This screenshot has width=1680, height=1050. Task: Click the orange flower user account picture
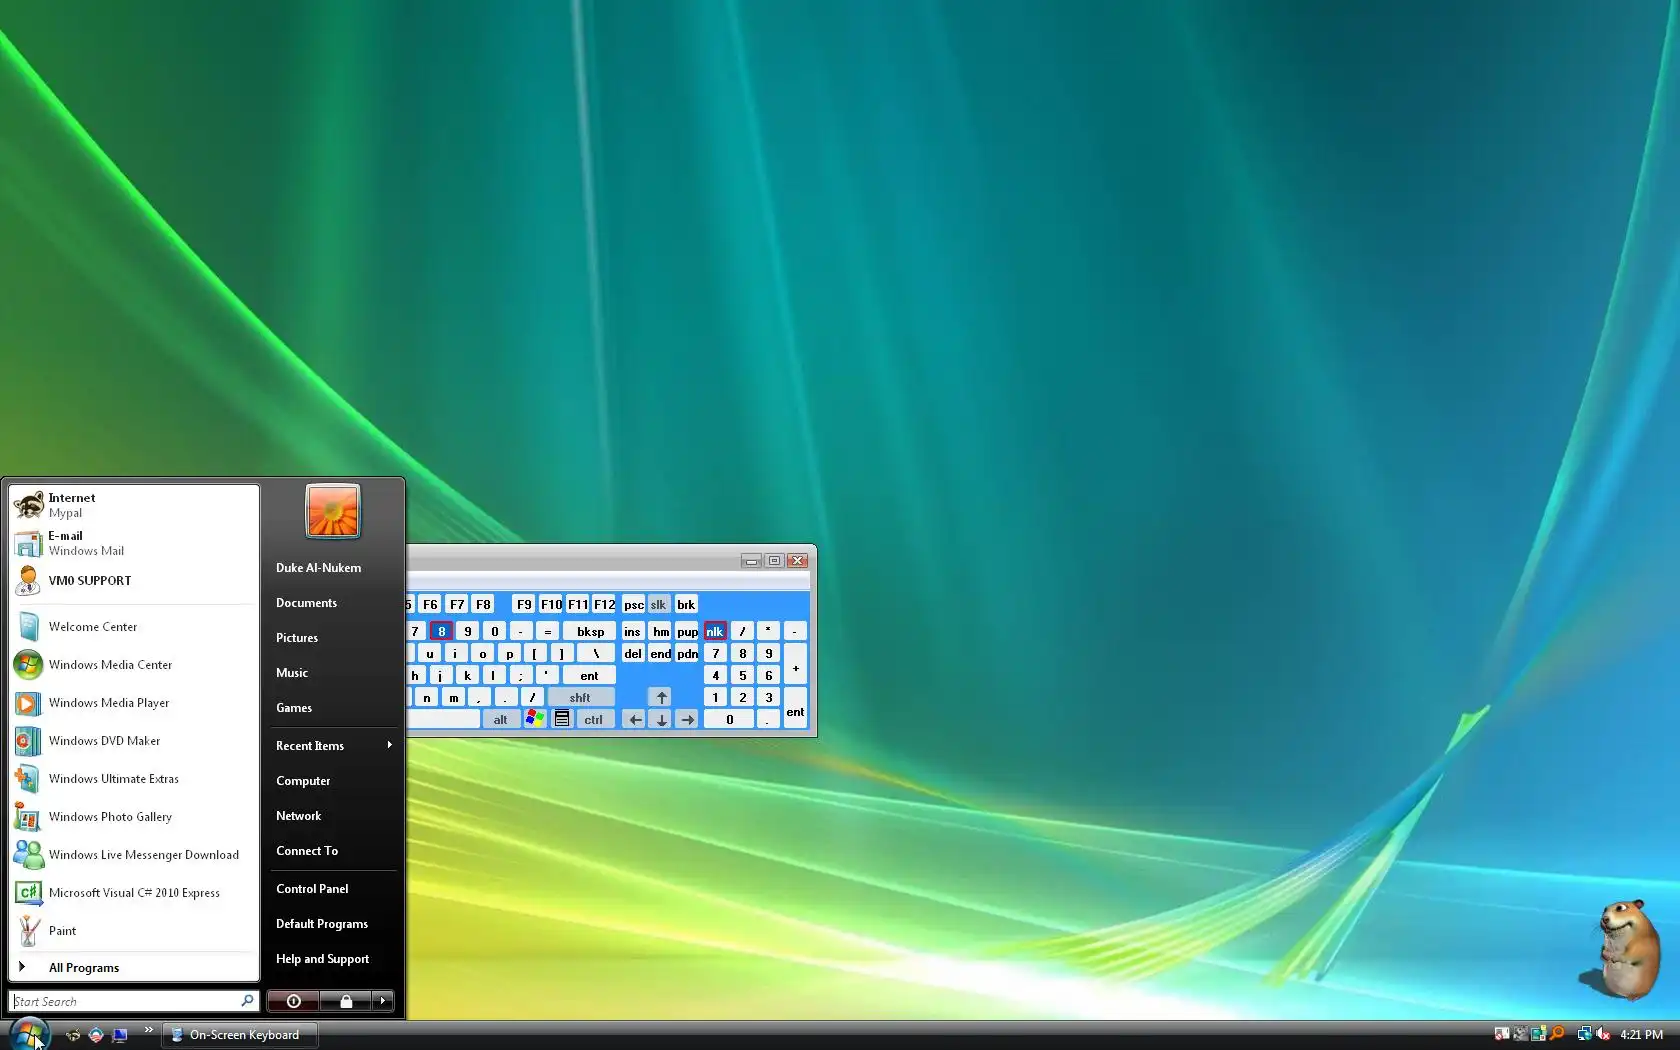tap(333, 511)
